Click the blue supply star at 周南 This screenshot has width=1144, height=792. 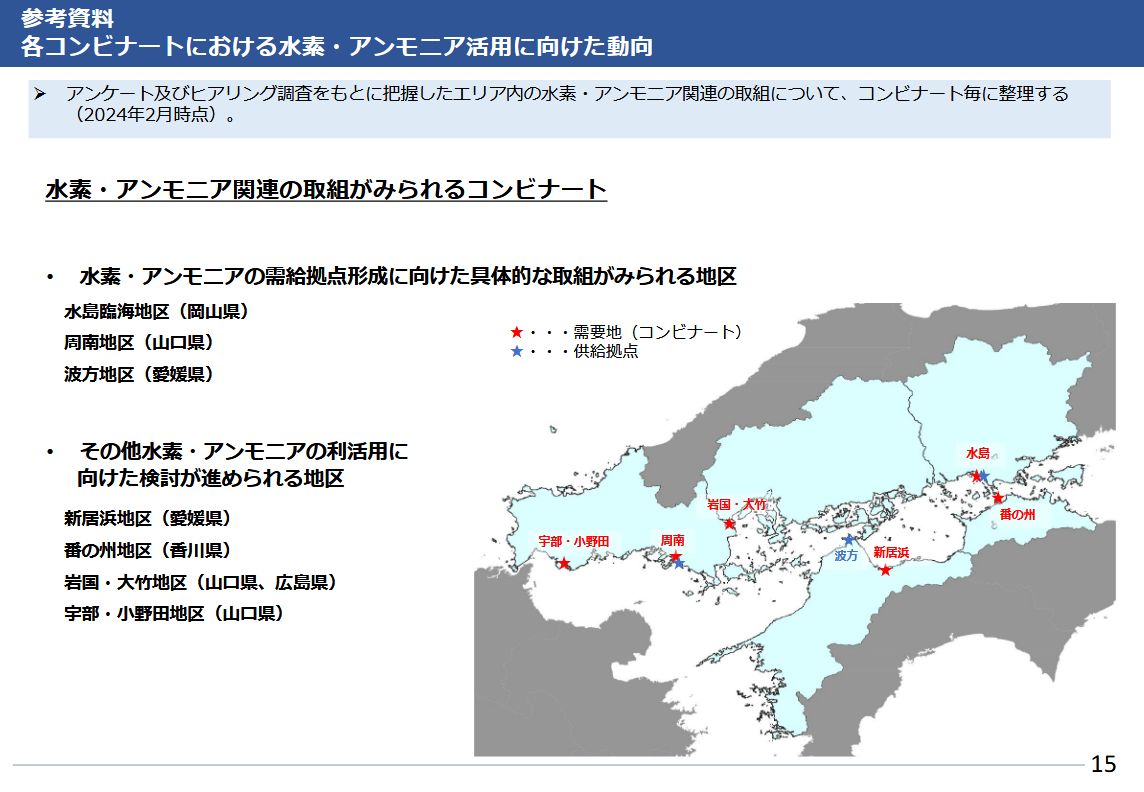click(680, 564)
